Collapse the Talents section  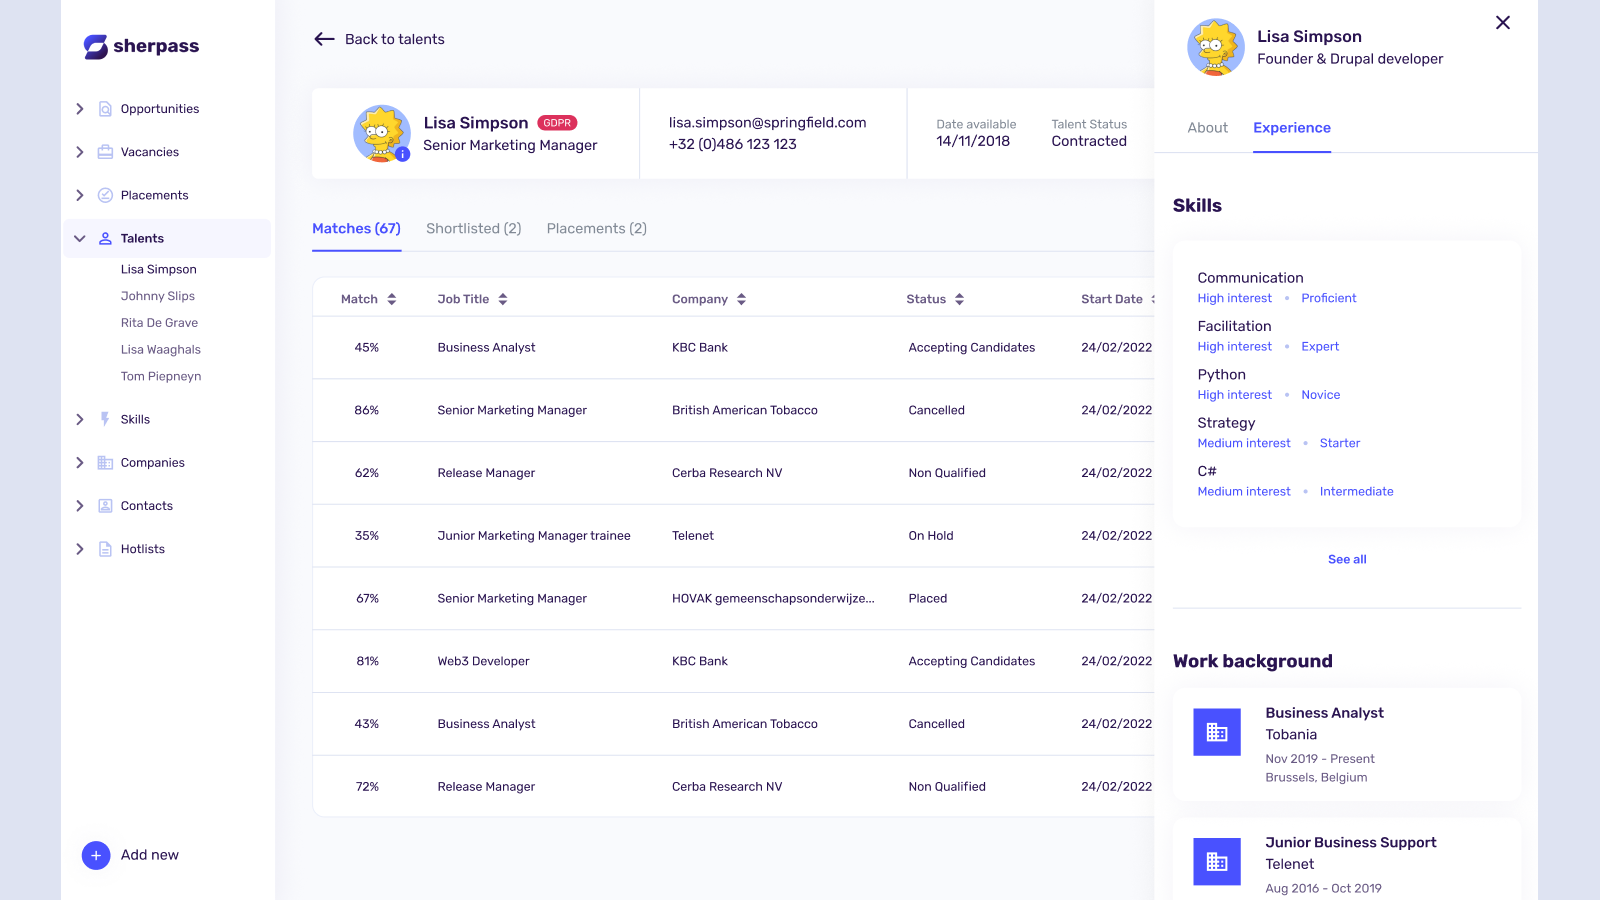coord(80,238)
